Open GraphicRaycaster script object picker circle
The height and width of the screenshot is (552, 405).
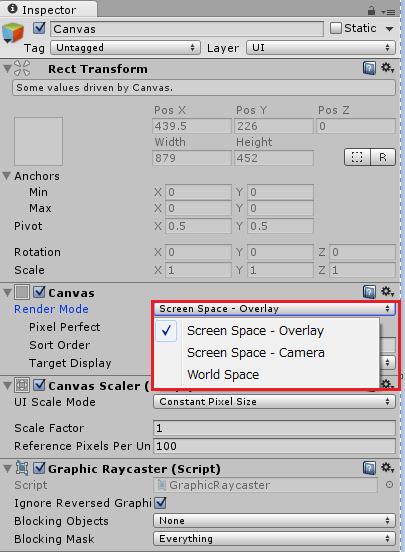[389, 485]
